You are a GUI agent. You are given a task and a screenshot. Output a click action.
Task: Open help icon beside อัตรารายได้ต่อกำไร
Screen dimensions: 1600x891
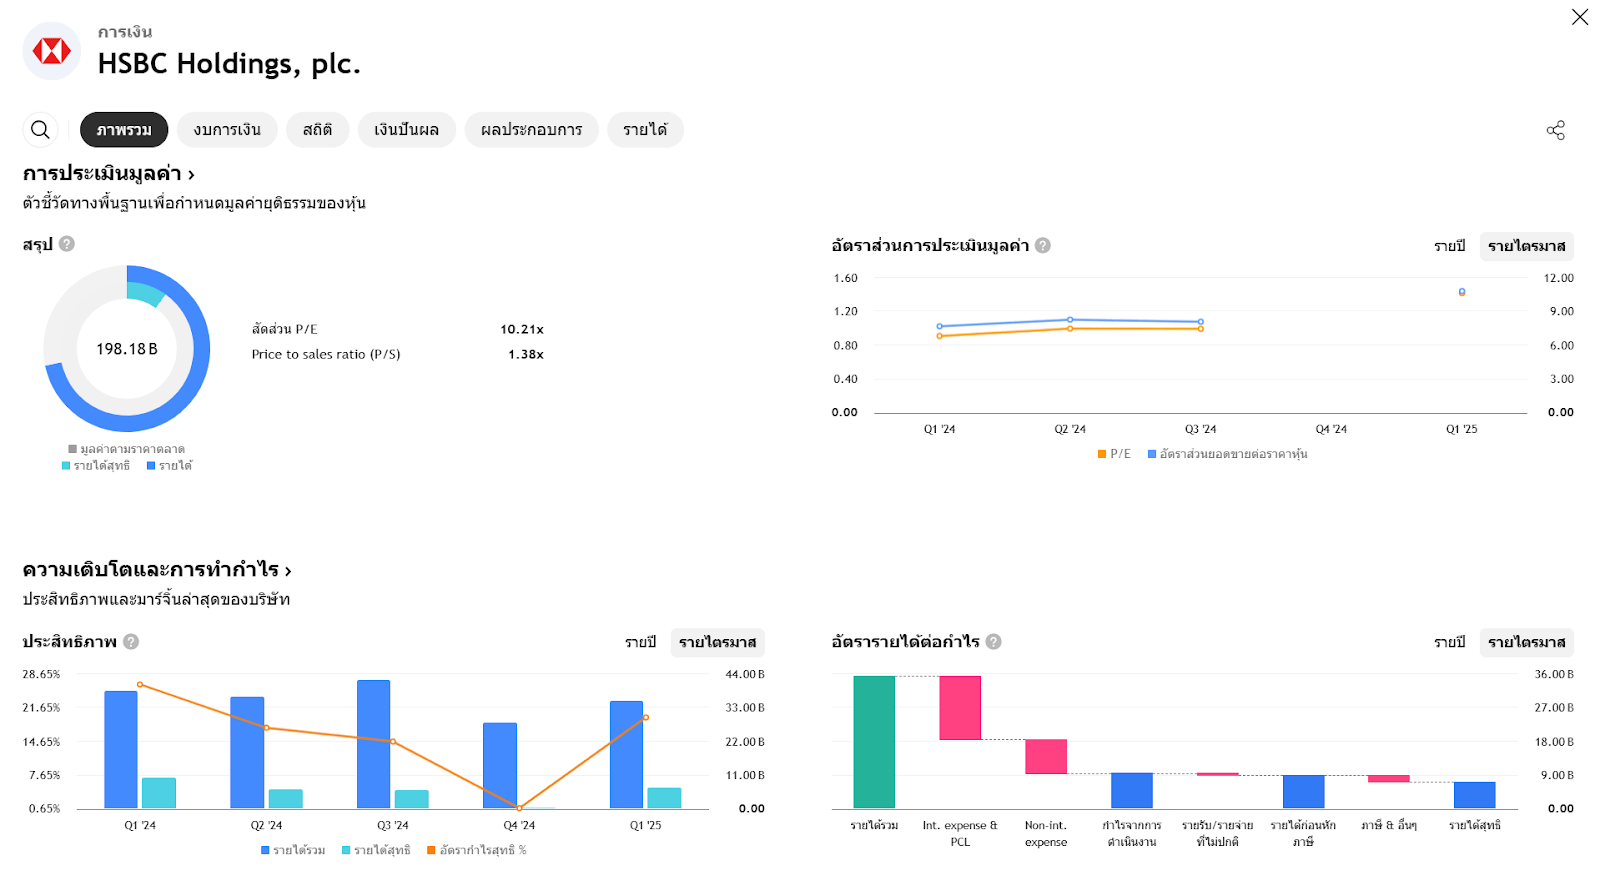(x=994, y=642)
